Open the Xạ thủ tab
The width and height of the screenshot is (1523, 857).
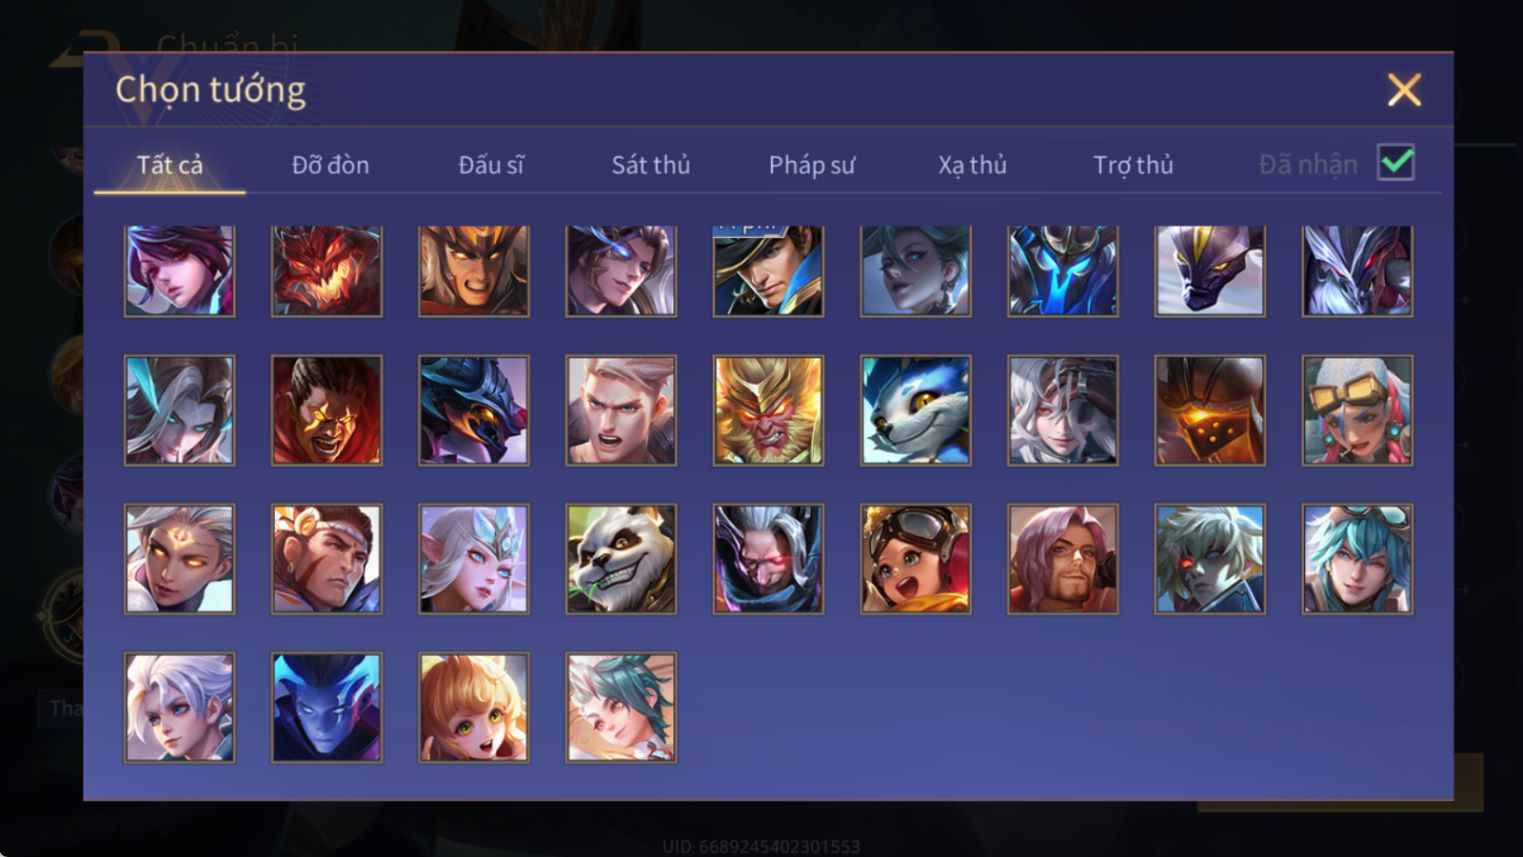point(972,165)
